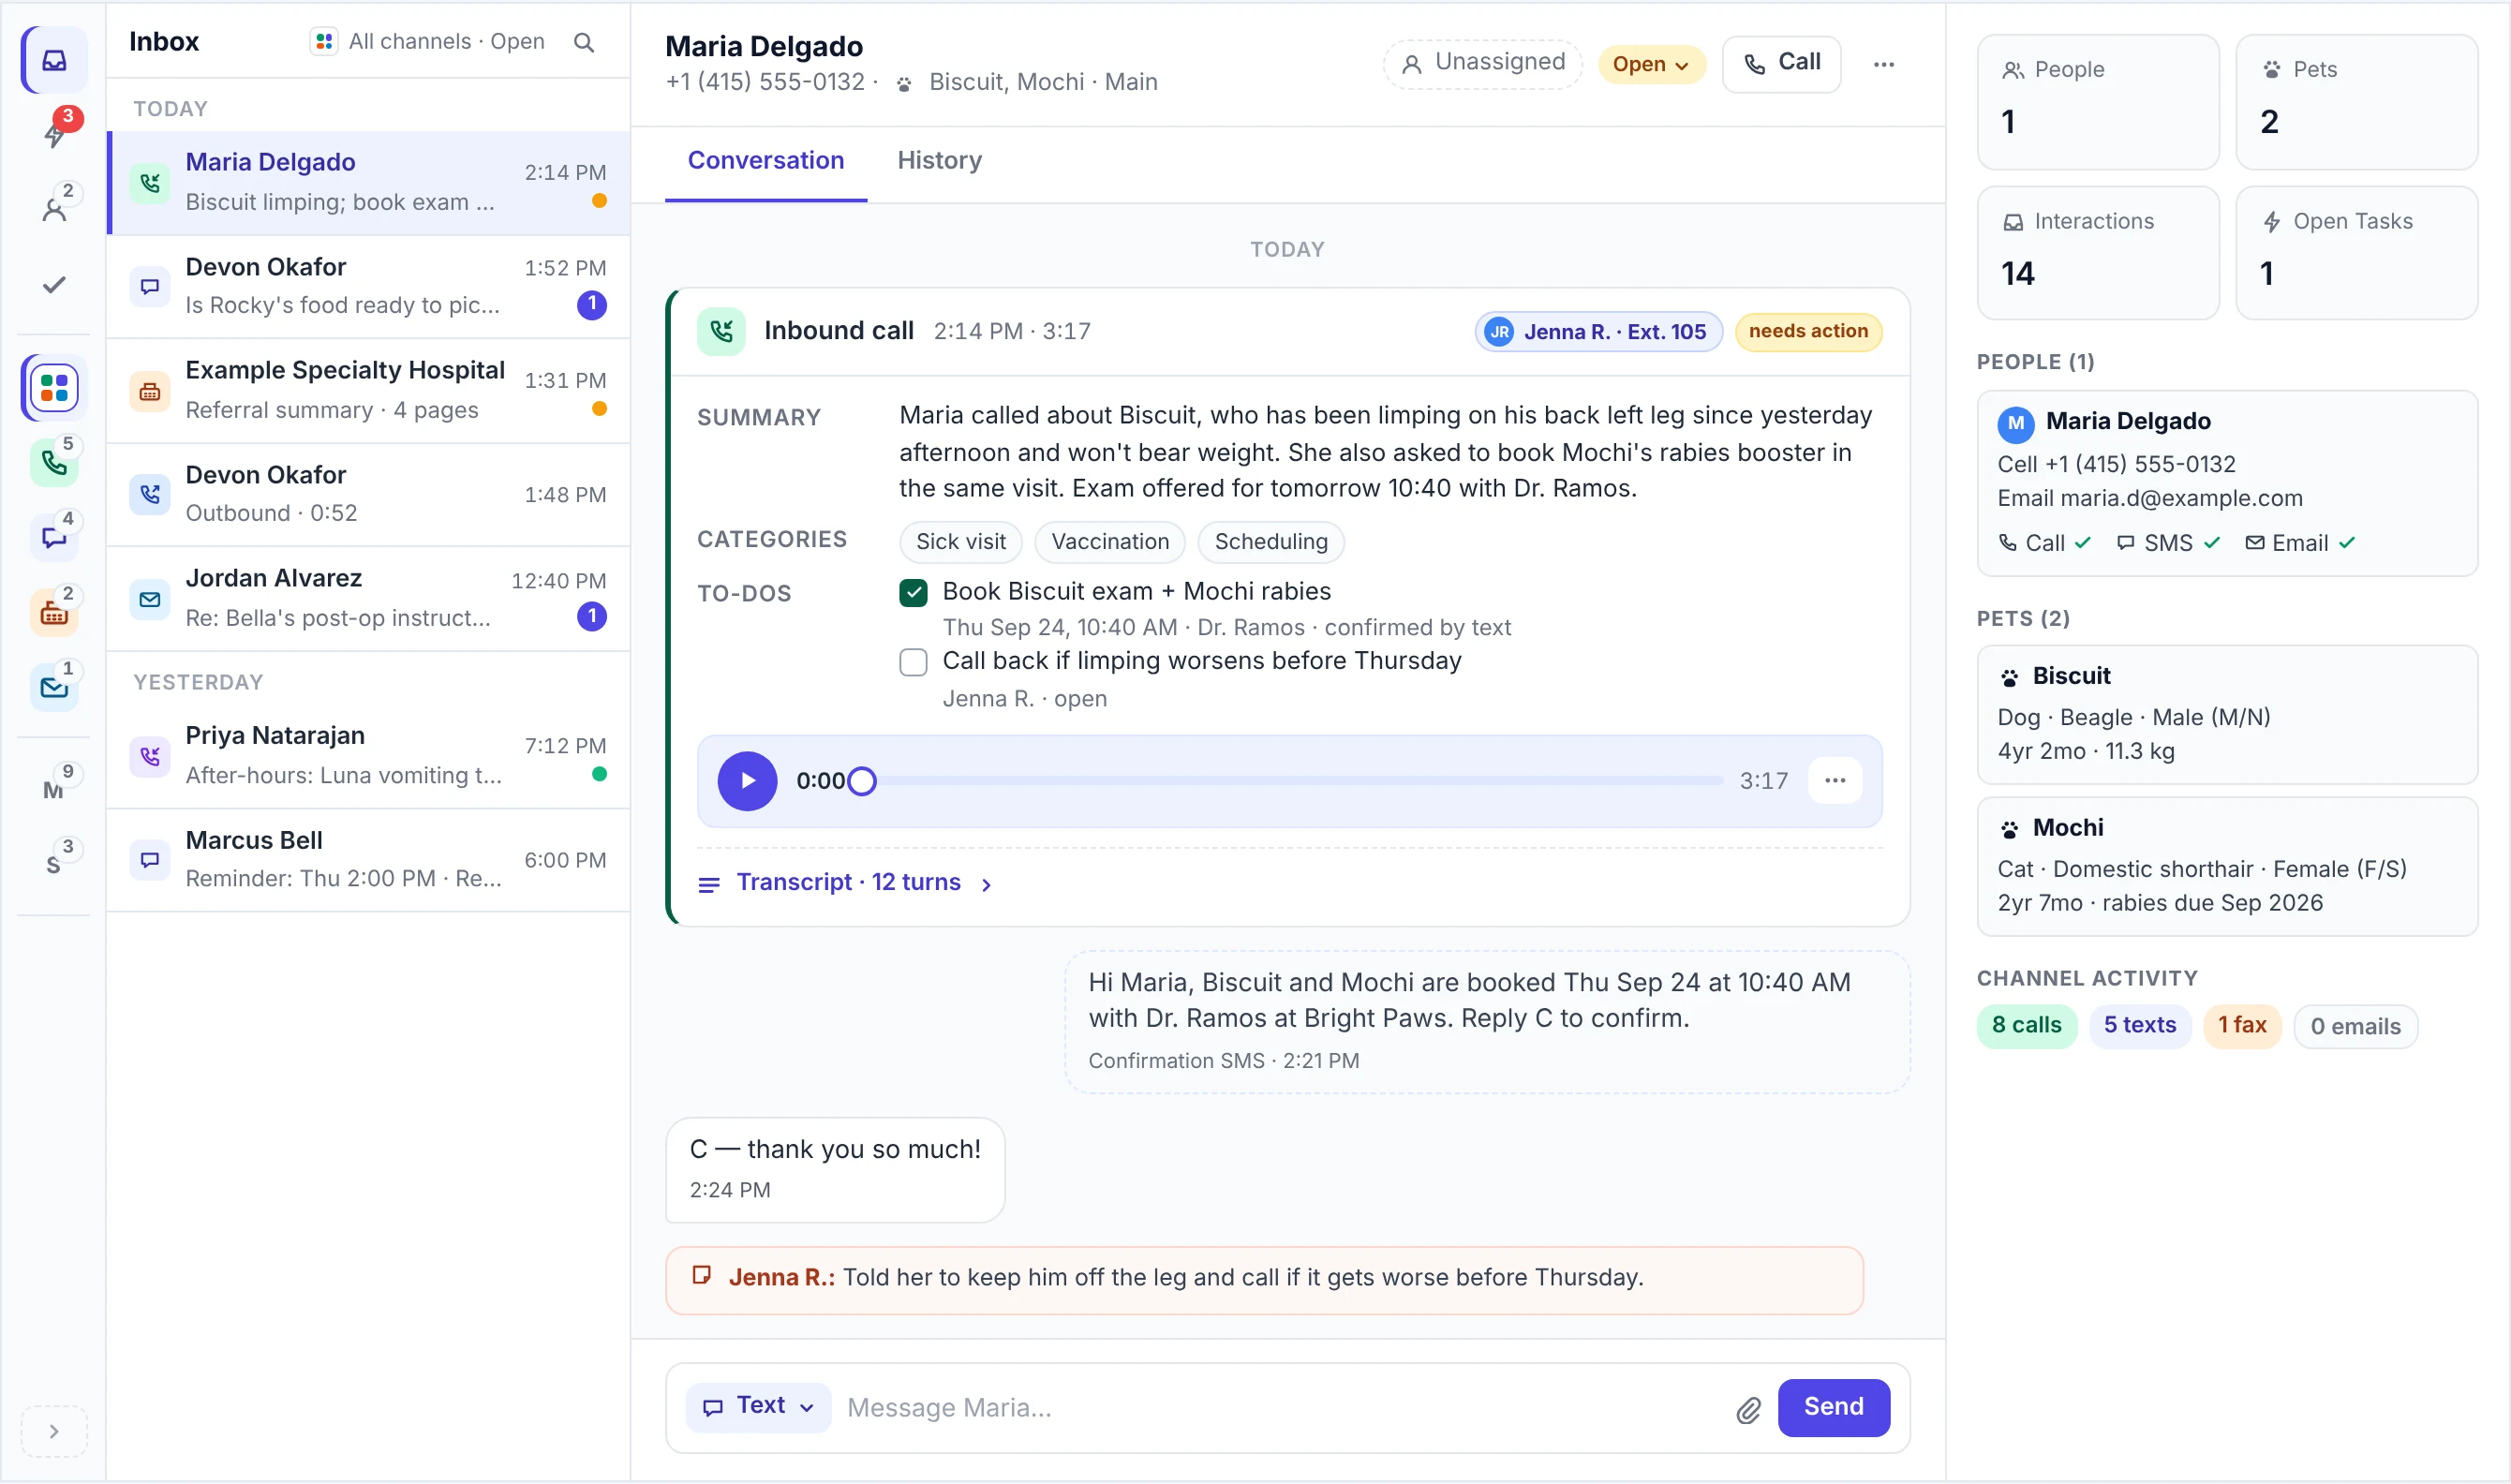This screenshot has width=2511, height=1484.
Task: Open the Mochi pet card
Action: (2227, 866)
